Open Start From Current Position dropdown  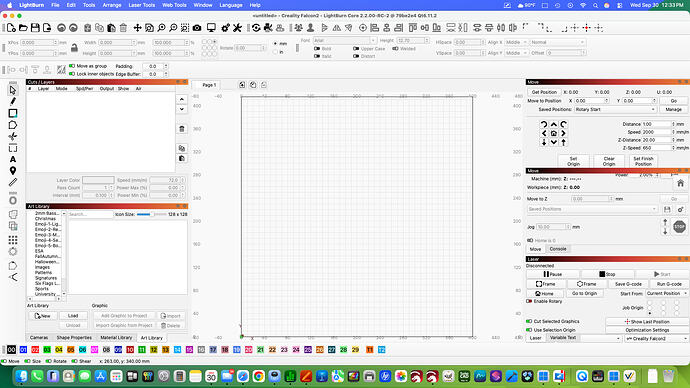tap(667, 293)
